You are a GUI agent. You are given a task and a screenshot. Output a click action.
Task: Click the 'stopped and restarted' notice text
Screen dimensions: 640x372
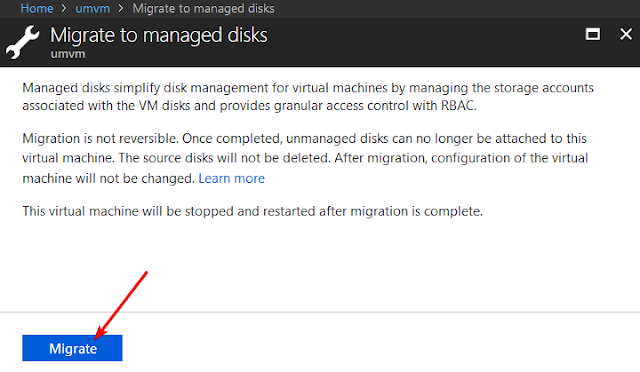252,212
